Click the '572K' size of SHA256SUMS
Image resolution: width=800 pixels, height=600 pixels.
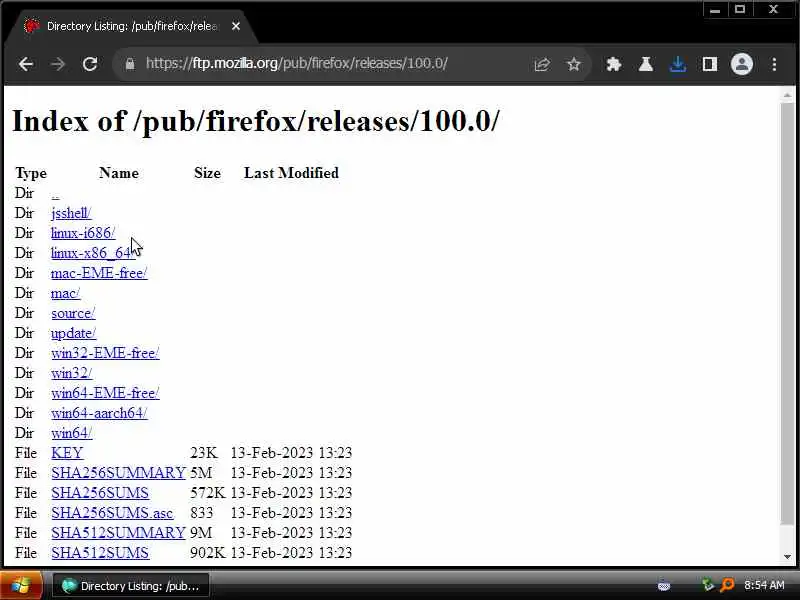pos(207,493)
